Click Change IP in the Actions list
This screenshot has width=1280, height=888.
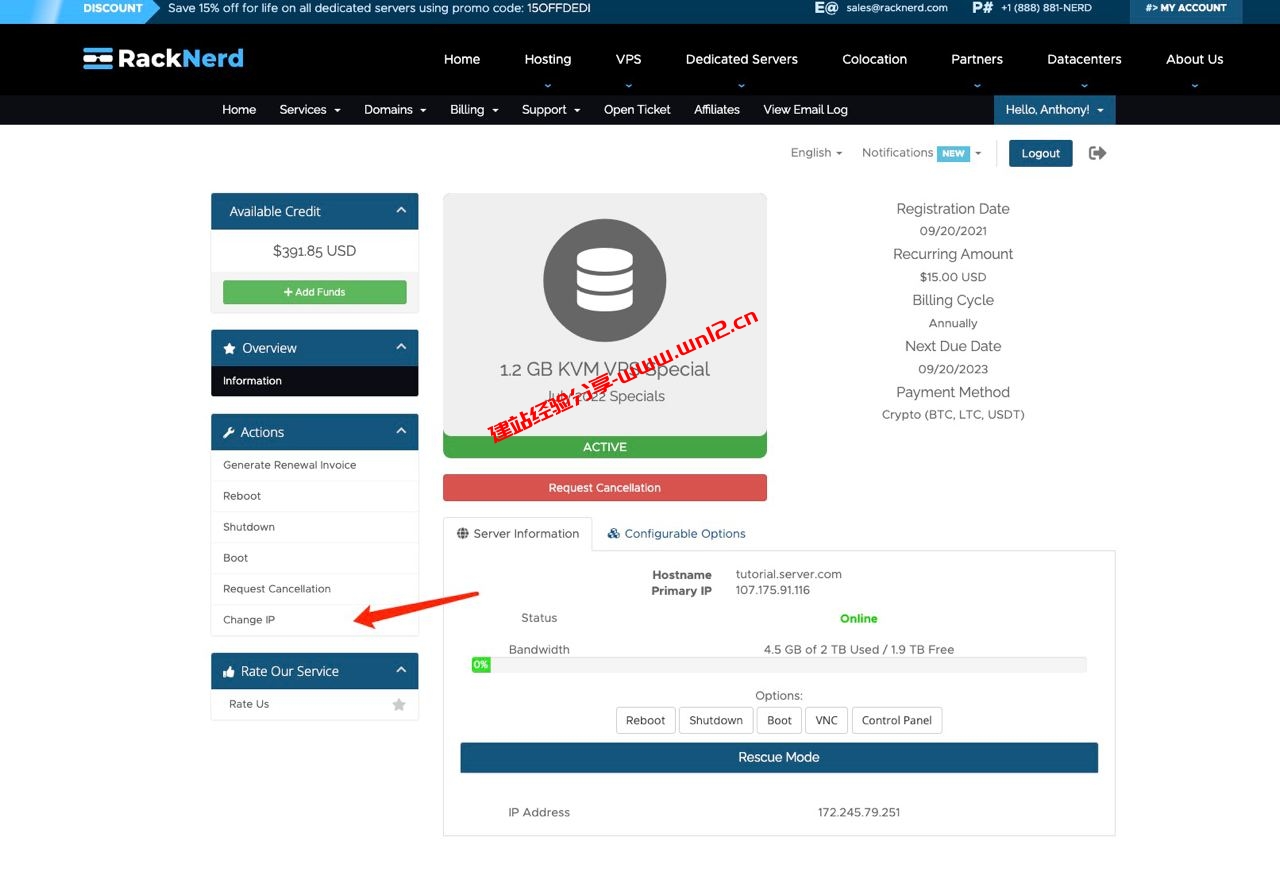tap(249, 620)
